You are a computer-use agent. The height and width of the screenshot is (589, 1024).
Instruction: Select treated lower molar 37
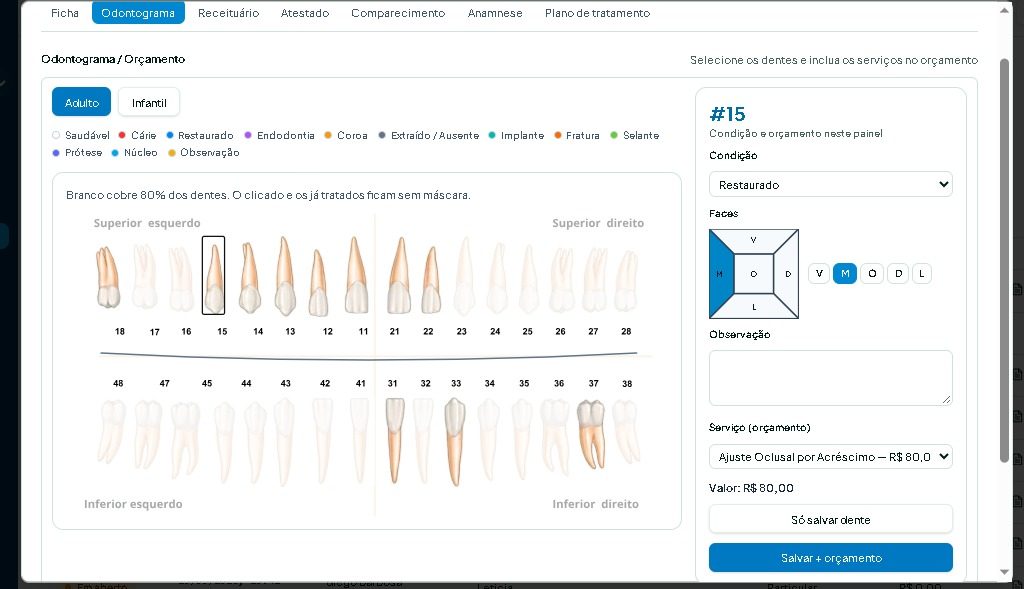(x=591, y=434)
